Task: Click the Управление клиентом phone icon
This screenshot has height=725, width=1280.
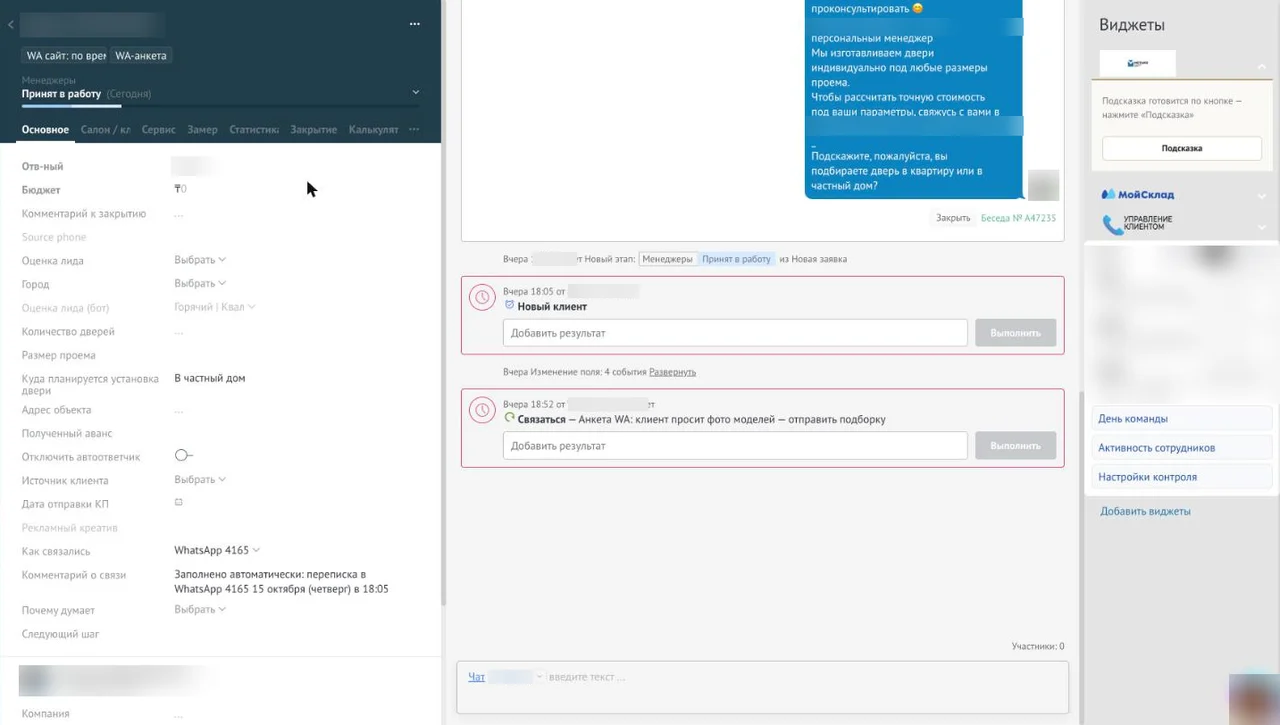Action: click(x=1112, y=225)
